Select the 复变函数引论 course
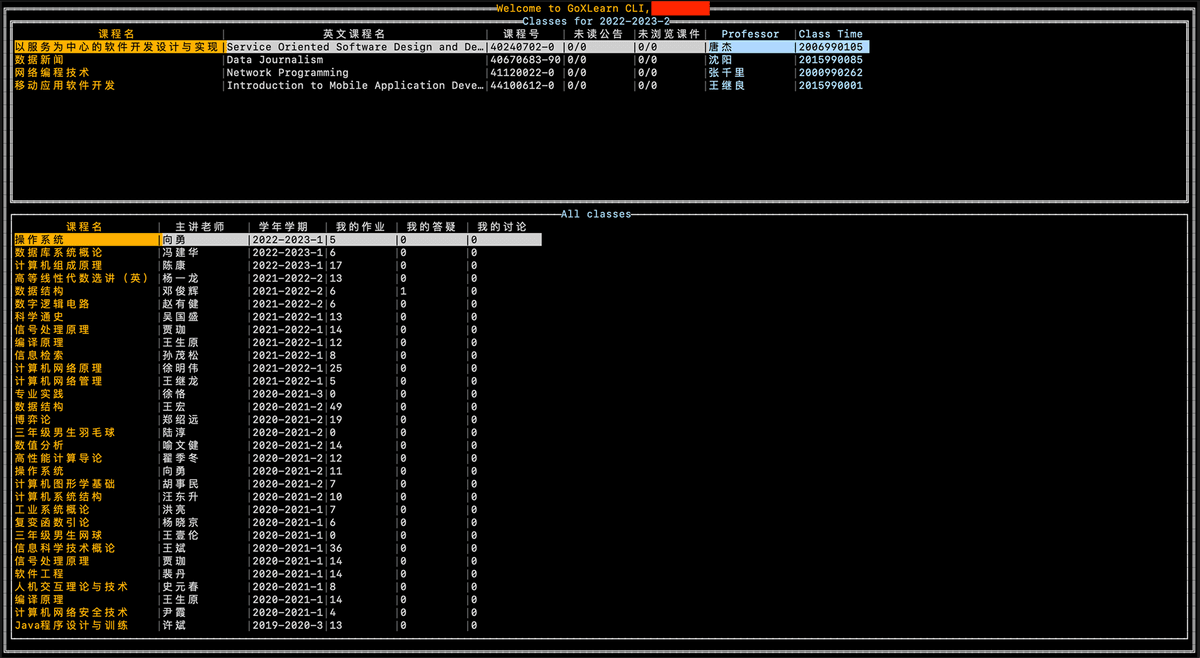The height and width of the screenshot is (658, 1200). (52, 522)
